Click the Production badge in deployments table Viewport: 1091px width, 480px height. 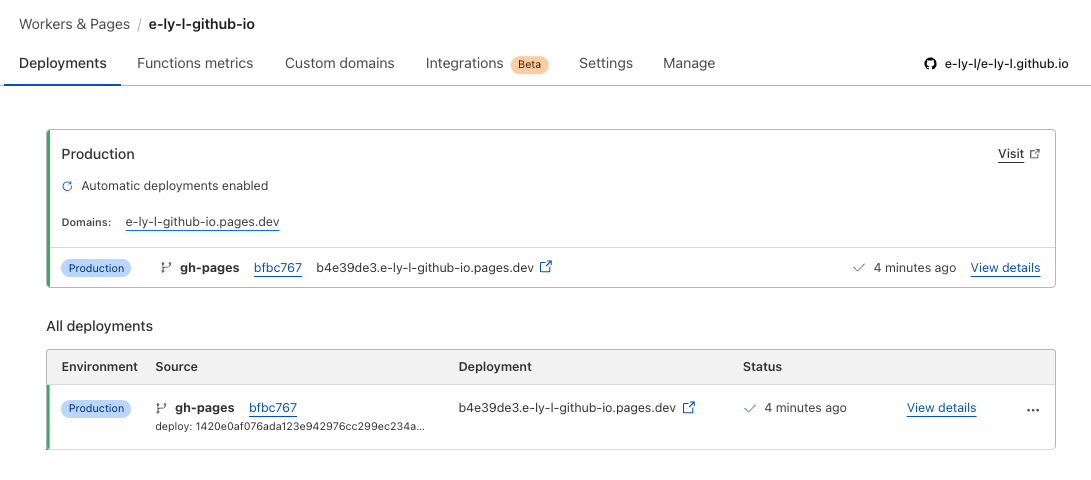click(96, 408)
